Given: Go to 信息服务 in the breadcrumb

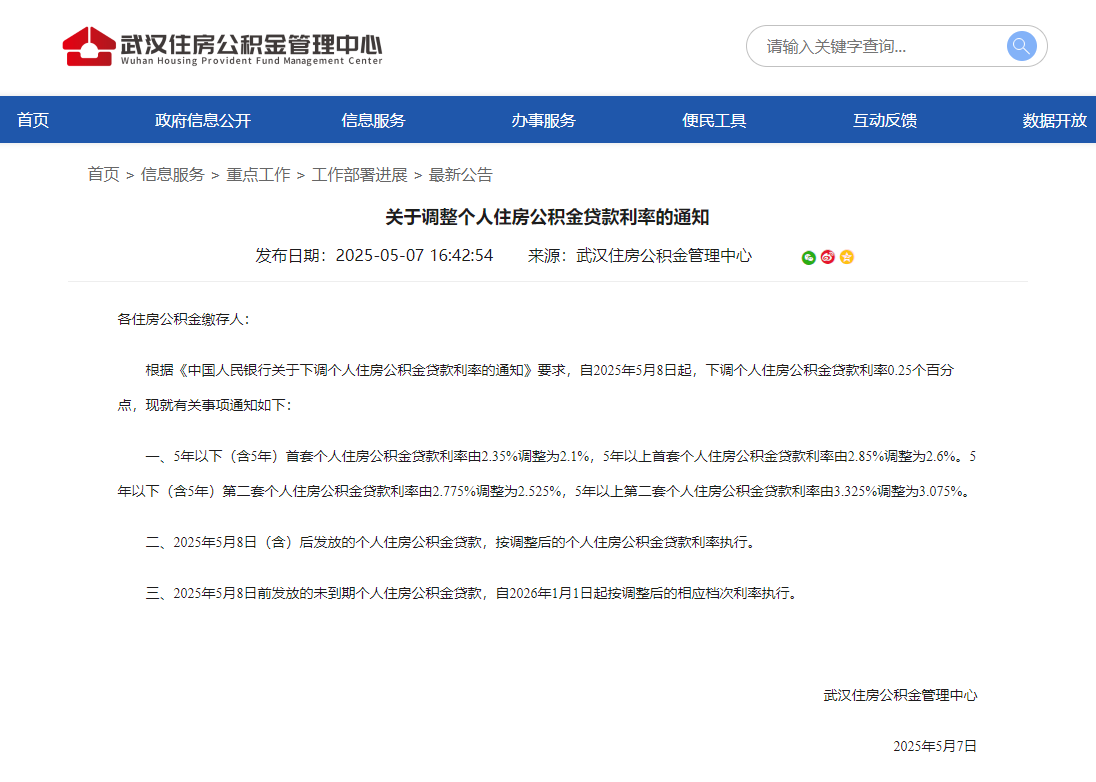Looking at the screenshot, I should tap(173, 175).
